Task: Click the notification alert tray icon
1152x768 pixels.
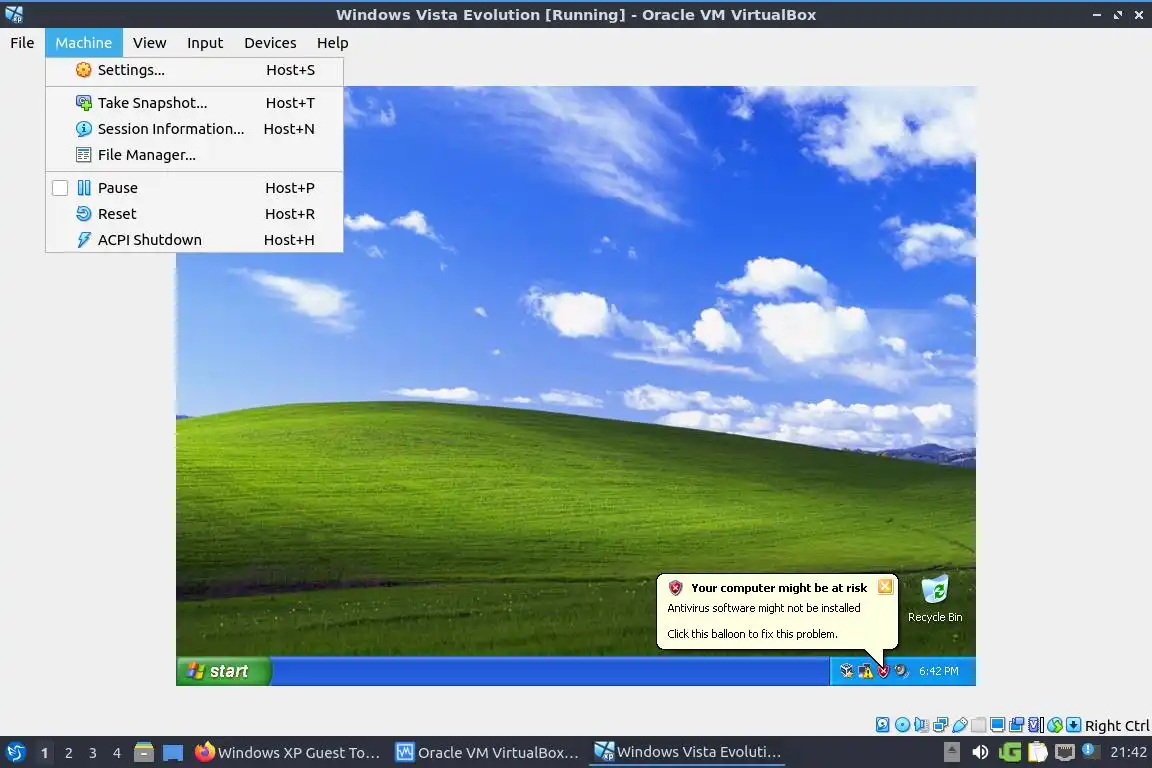Action: [1091, 751]
